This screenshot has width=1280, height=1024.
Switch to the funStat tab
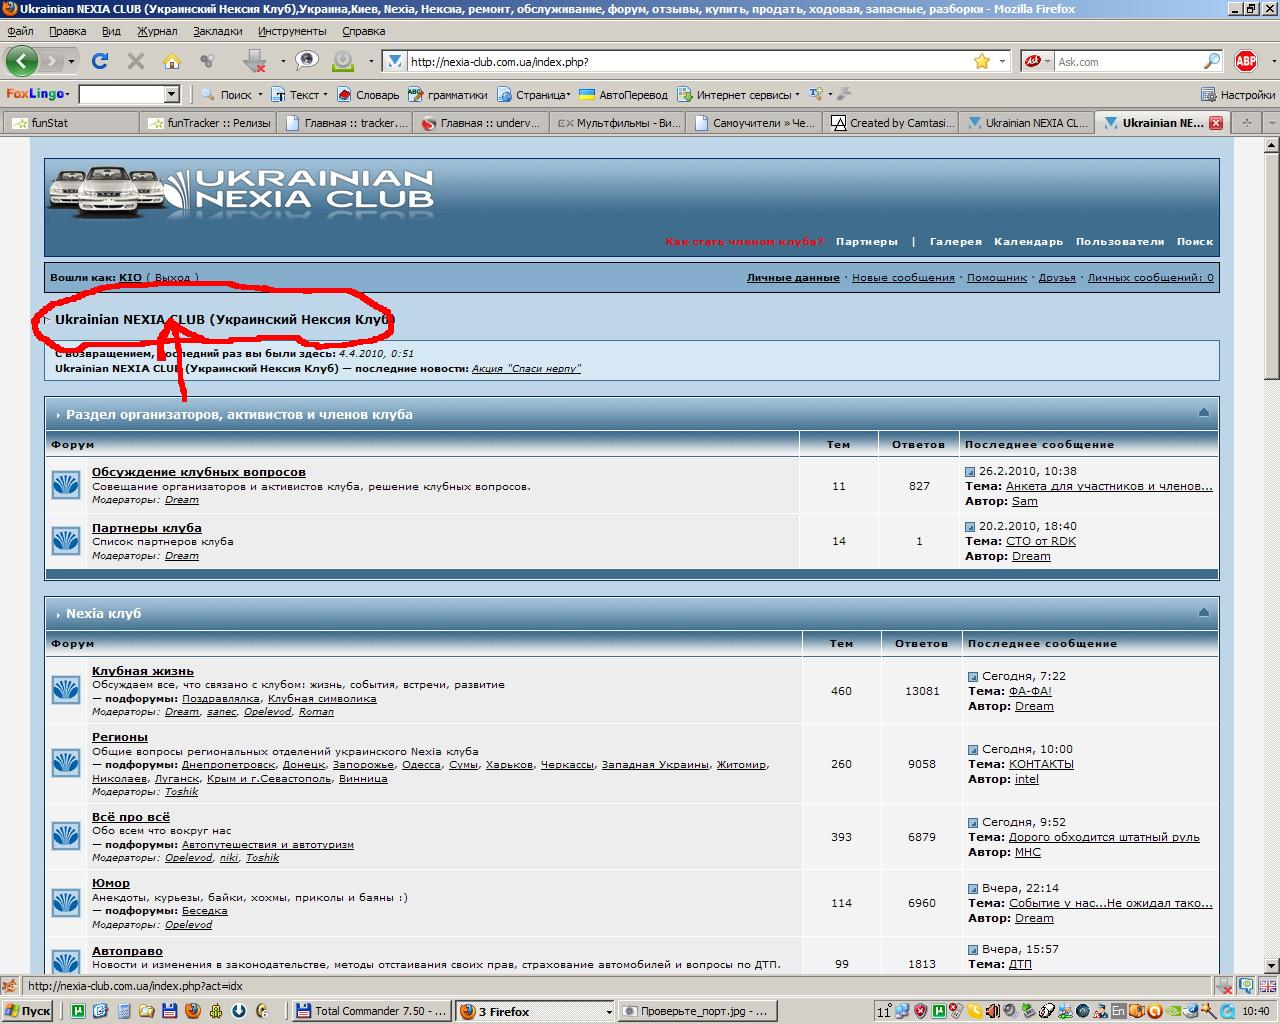(x=70, y=123)
